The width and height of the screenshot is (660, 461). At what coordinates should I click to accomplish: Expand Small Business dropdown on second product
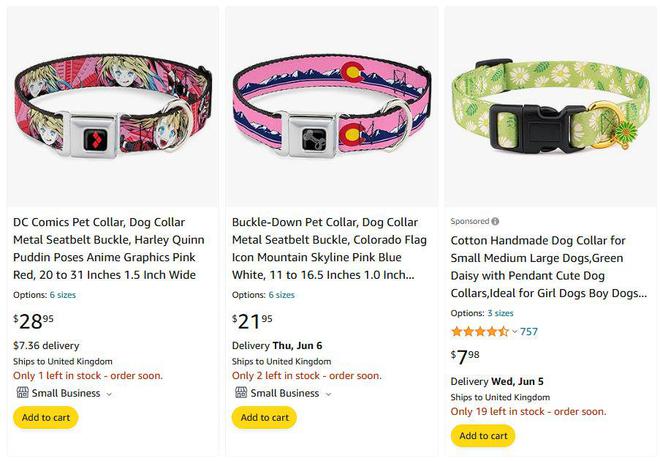pos(329,394)
